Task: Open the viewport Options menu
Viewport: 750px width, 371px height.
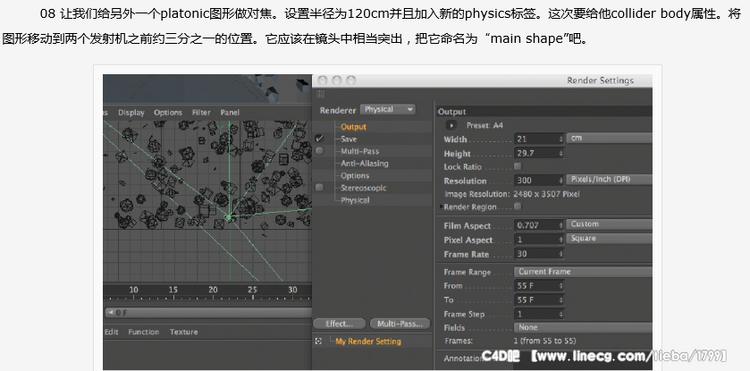Action: (x=168, y=113)
